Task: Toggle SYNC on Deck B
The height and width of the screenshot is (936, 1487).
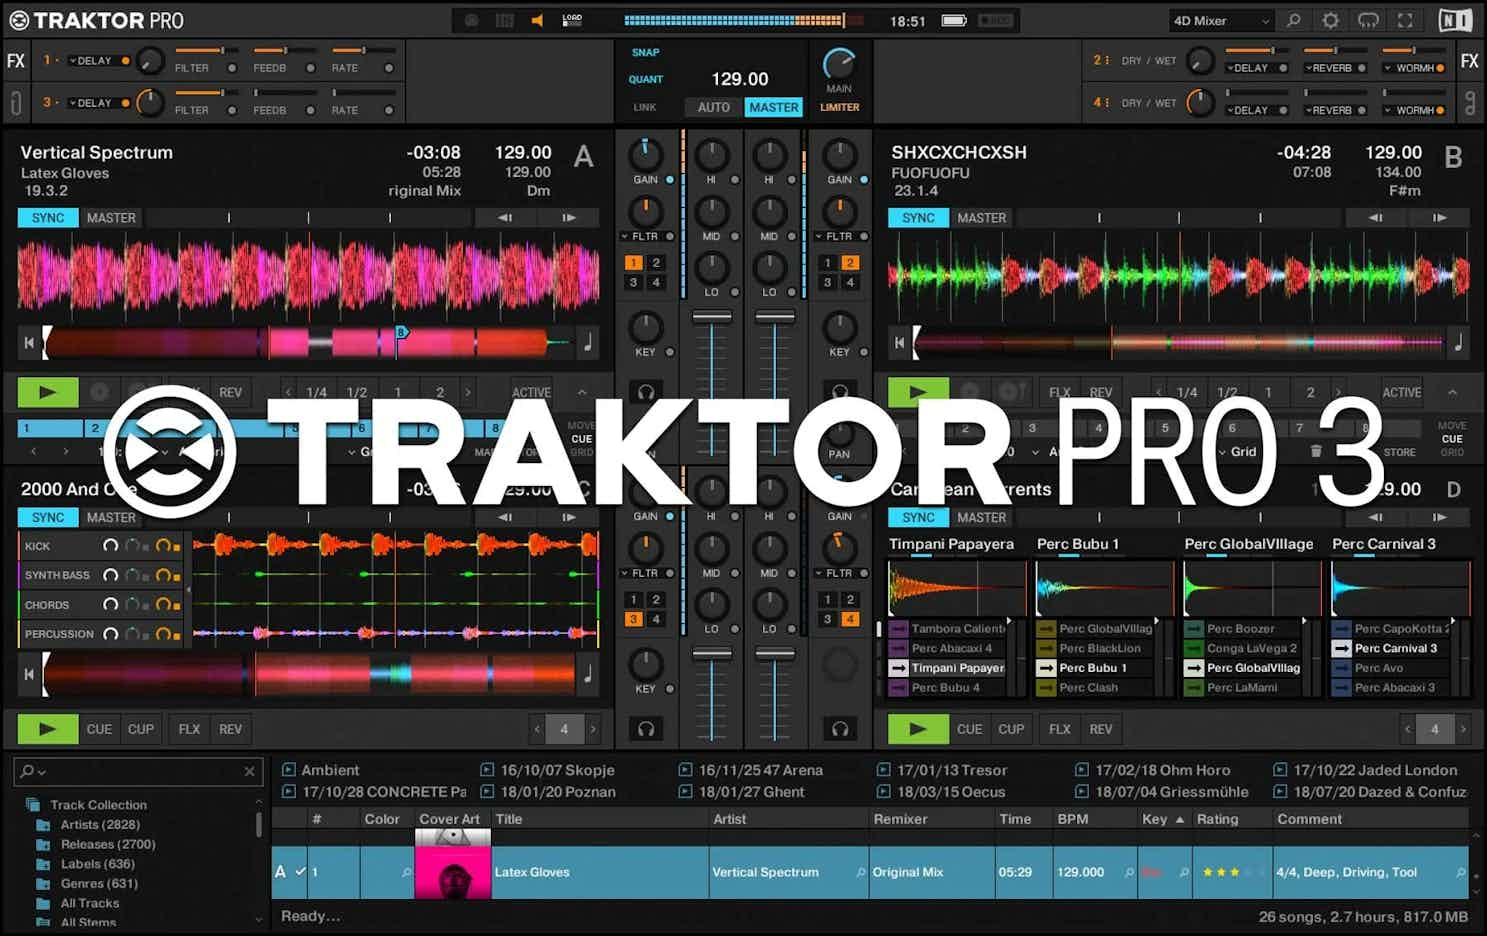Action: pos(918,218)
